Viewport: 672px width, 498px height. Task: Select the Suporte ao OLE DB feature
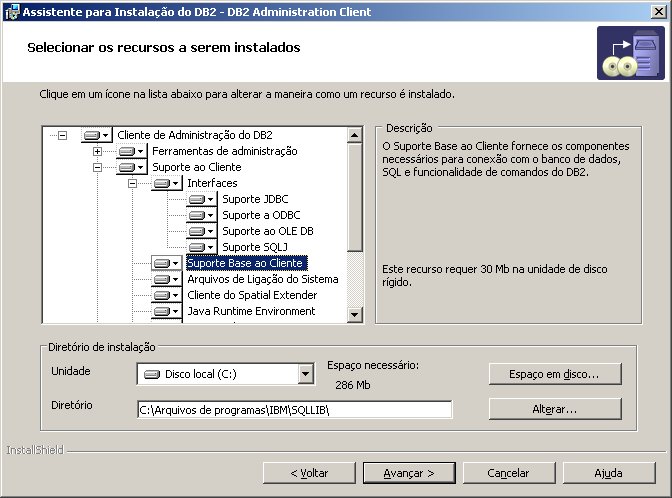268,231
